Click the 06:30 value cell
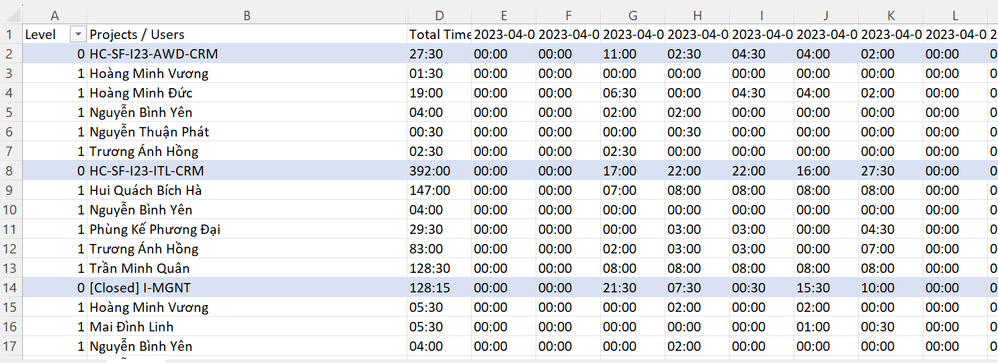 tap(633, 93)
